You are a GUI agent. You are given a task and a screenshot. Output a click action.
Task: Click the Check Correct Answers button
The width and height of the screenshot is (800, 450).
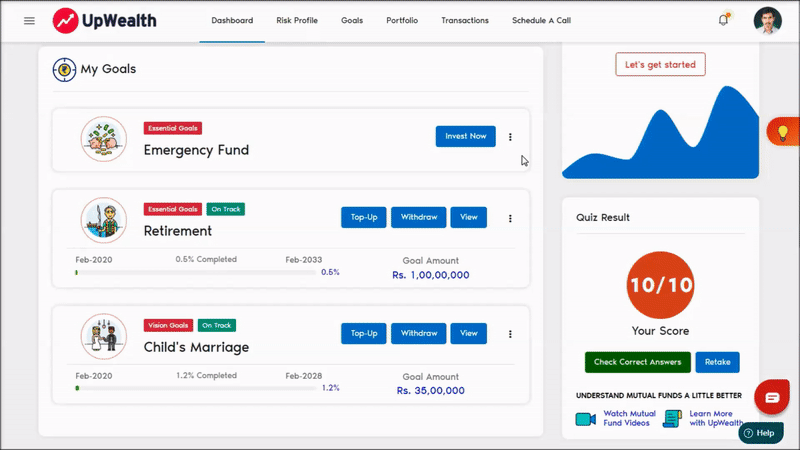pyautogui.click(x=638, y=362)
